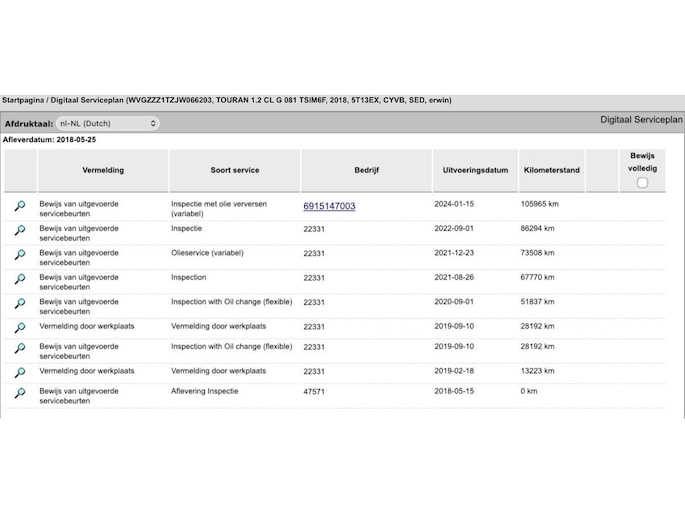The height and width of the screenshot is (513, 685).
Task: Click the 6915147003 company link
Action: [329, 206]
